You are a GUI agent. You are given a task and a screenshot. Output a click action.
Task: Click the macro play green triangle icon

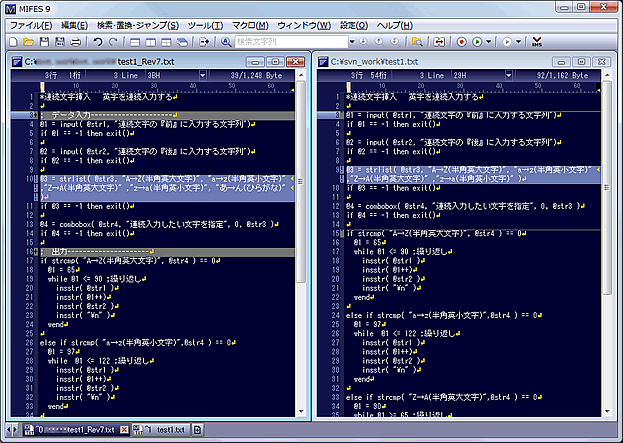tap(477, 42)
